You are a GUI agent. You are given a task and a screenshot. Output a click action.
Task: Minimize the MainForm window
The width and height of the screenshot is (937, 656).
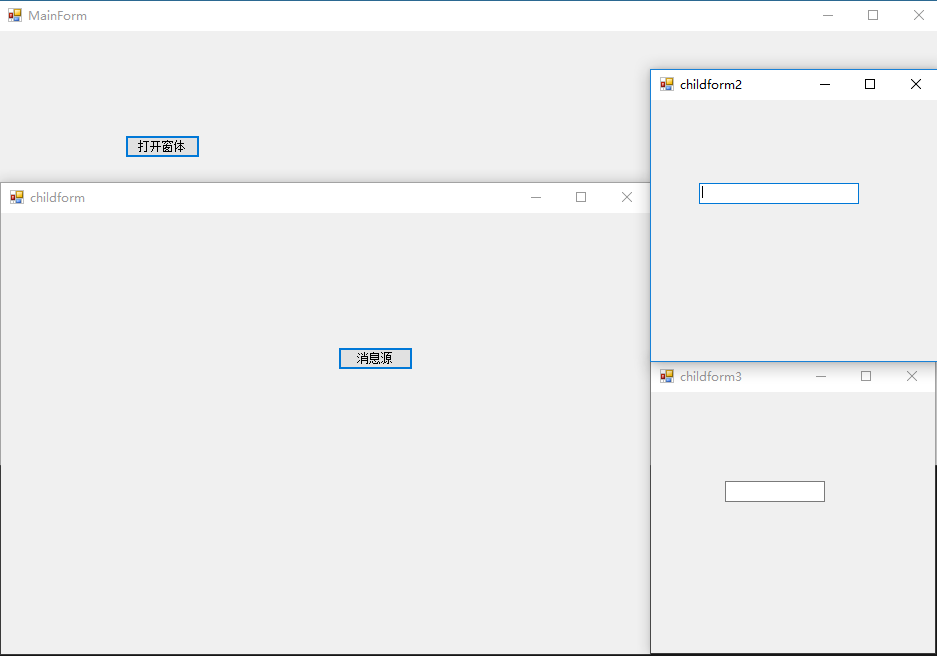pyautogui.click(x=828, y=16)
